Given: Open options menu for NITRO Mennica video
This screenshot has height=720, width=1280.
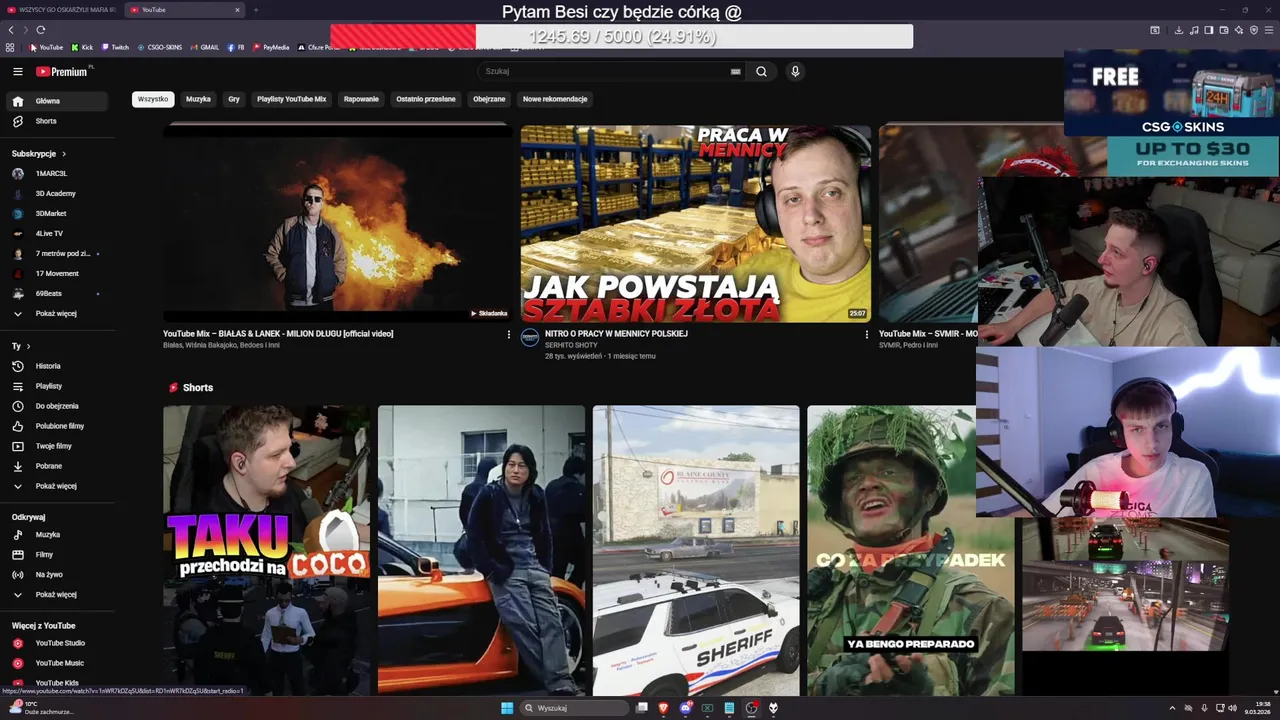Looking at the screenshot, I should [x=866, y=335].
